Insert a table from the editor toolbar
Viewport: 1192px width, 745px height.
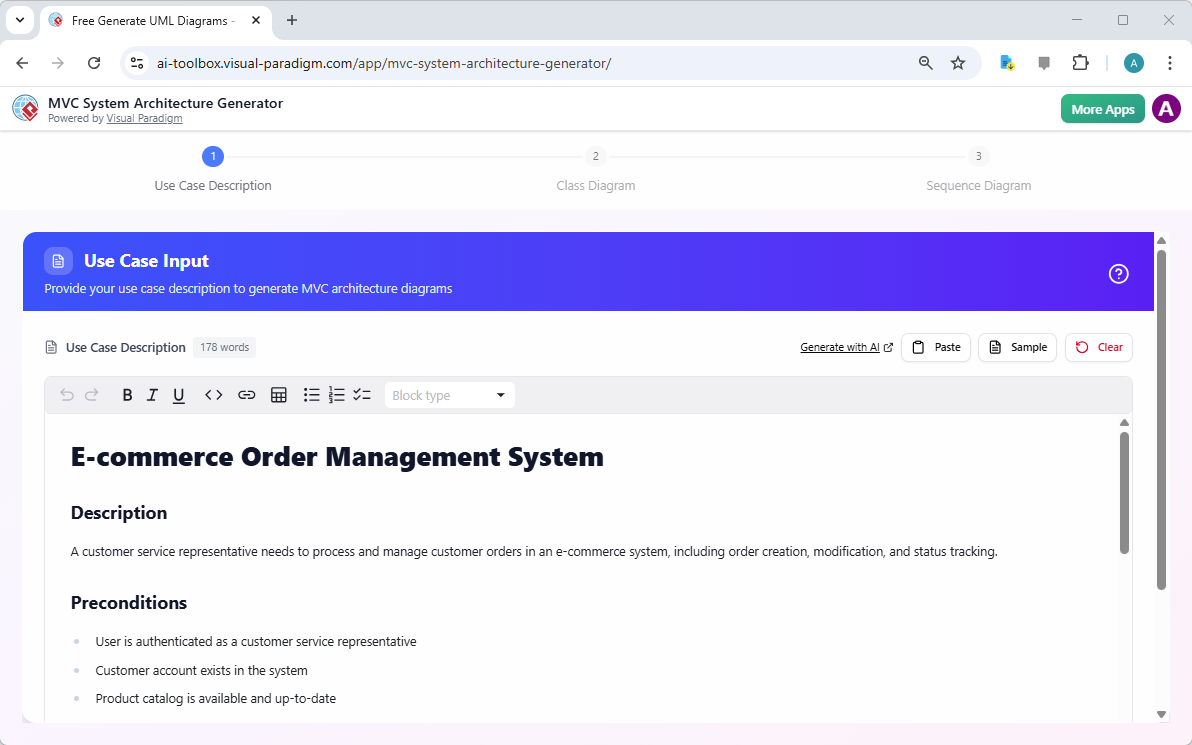click(279, 394)
